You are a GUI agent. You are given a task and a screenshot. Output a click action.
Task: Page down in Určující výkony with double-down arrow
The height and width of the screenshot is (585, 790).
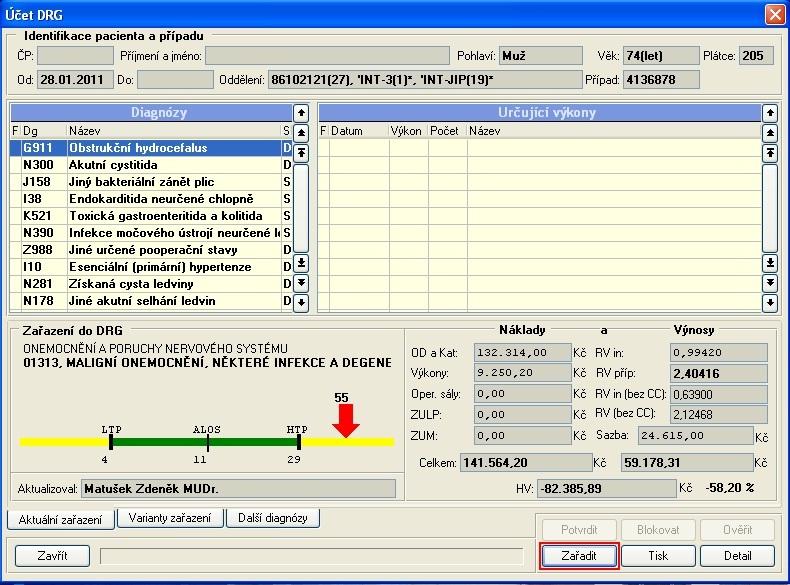pos(769,283)
